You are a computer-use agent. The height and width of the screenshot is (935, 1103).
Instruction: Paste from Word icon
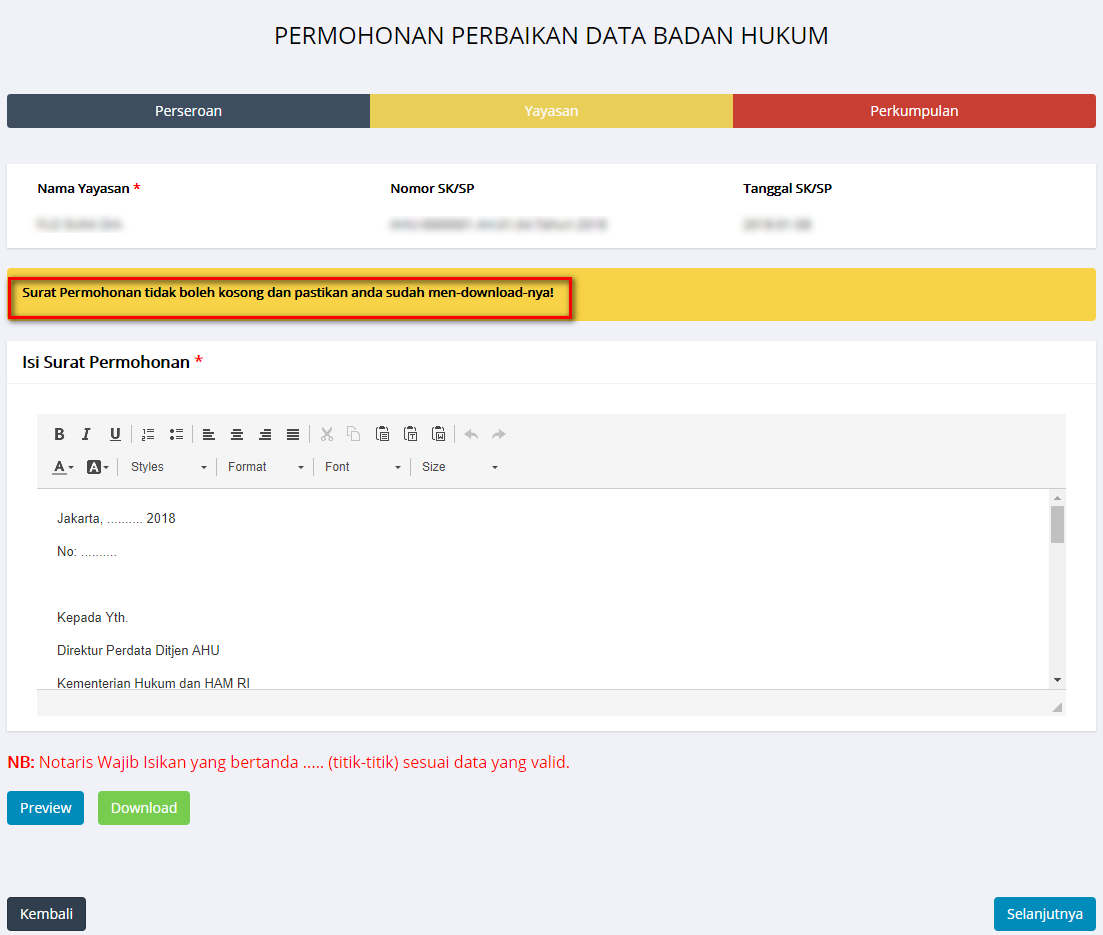438,434
